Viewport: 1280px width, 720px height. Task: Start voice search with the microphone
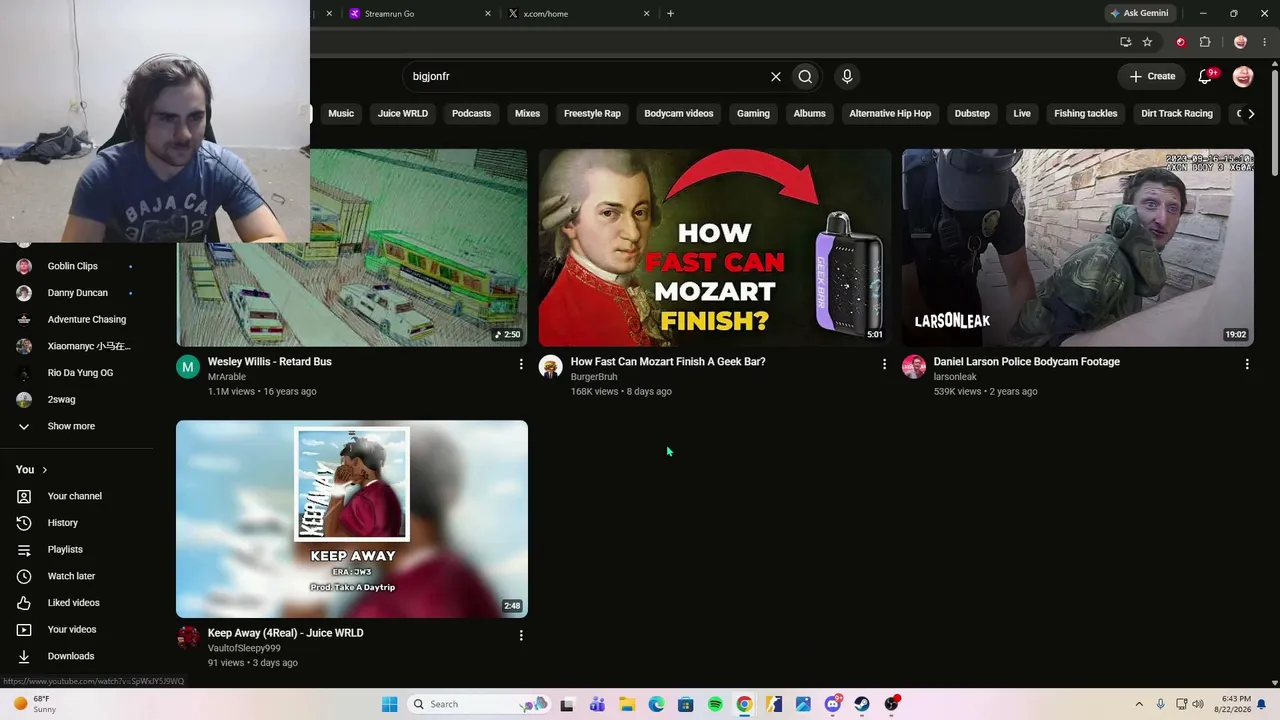[x=847, y=76]
